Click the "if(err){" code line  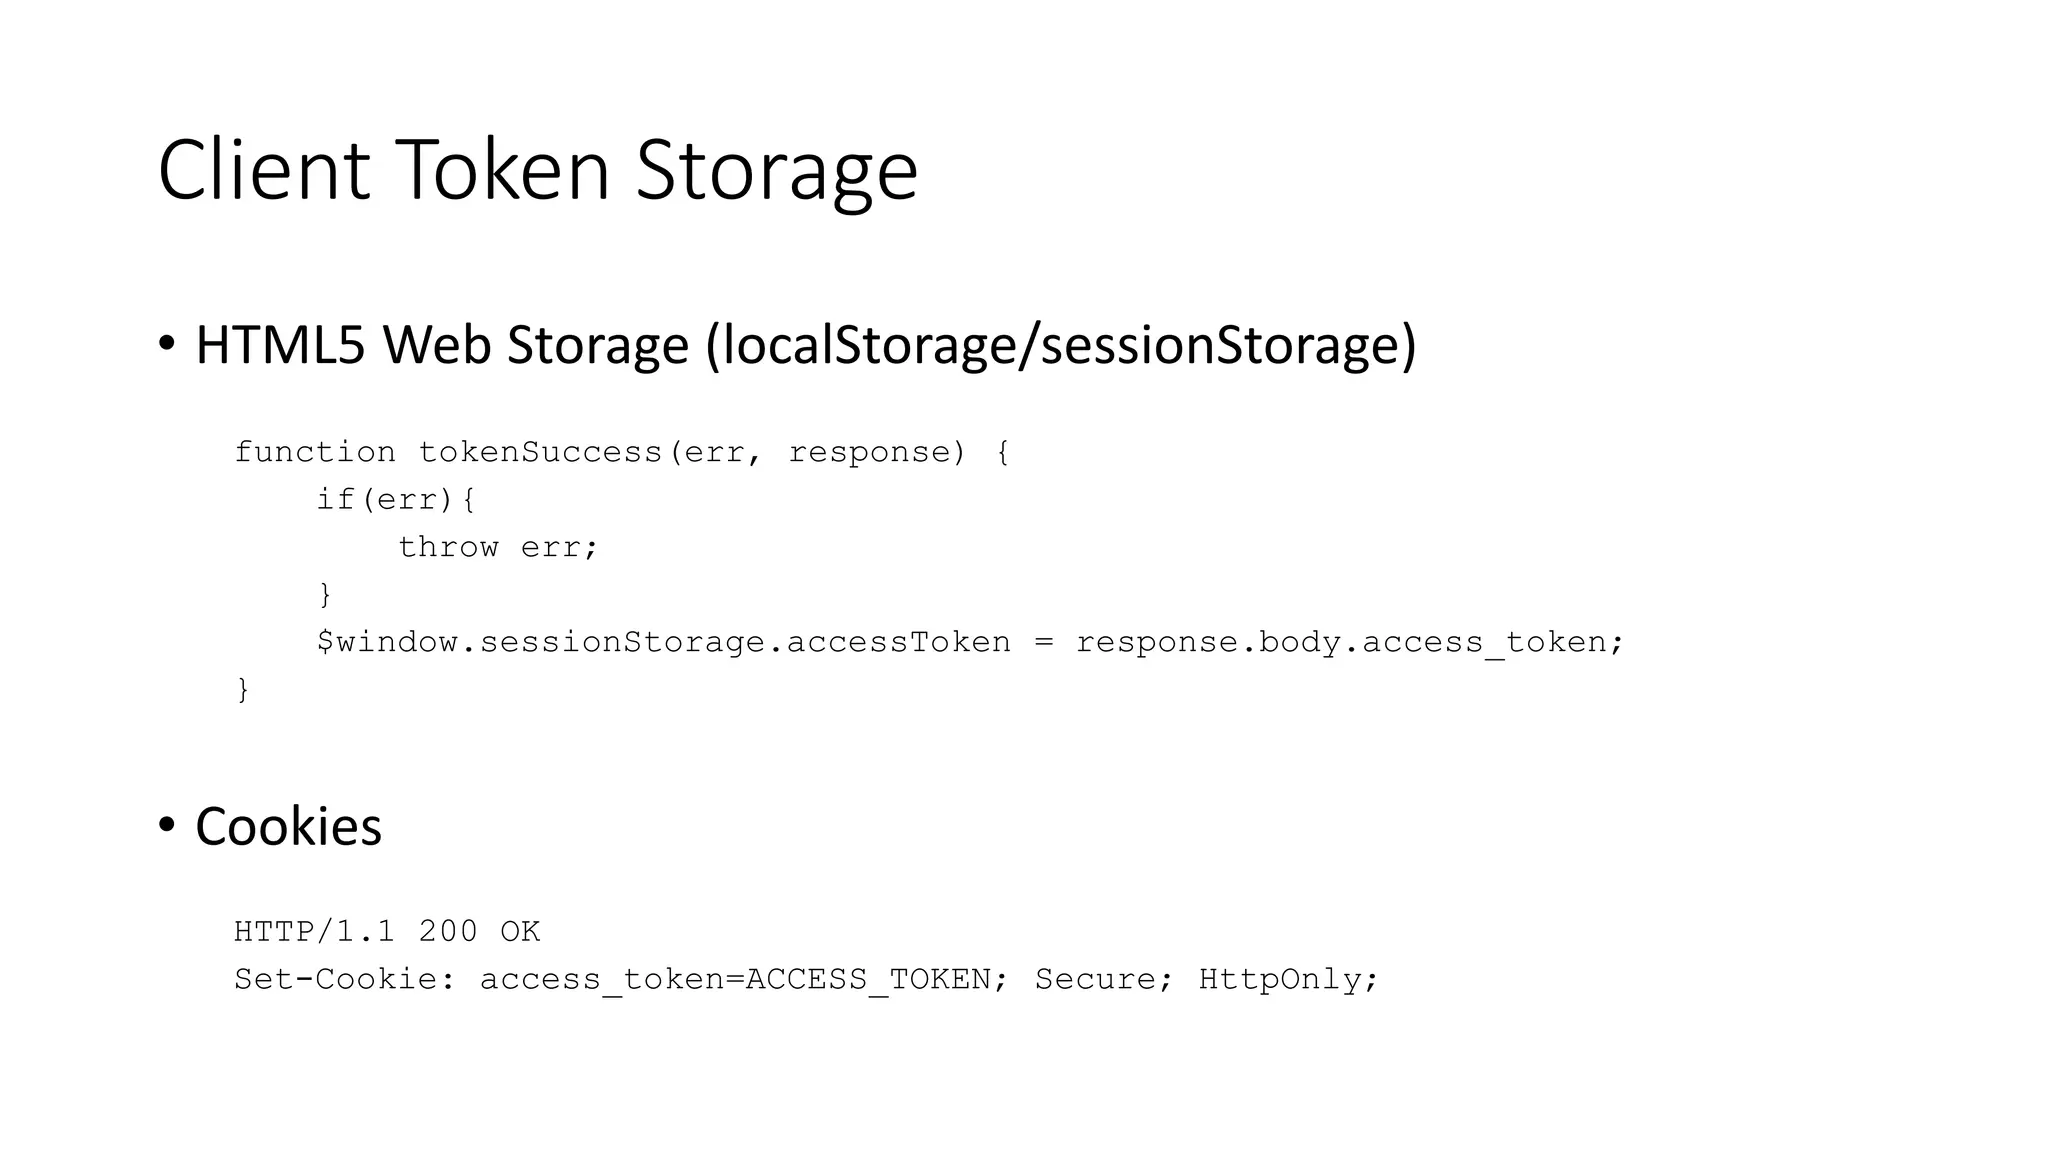pyautogui.click(x=396, y=499)
